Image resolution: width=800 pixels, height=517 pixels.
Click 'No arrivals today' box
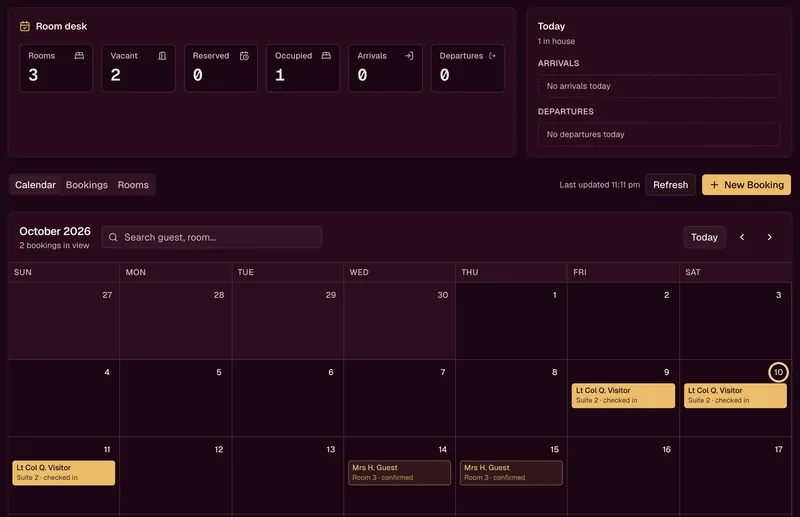[659, 86]
